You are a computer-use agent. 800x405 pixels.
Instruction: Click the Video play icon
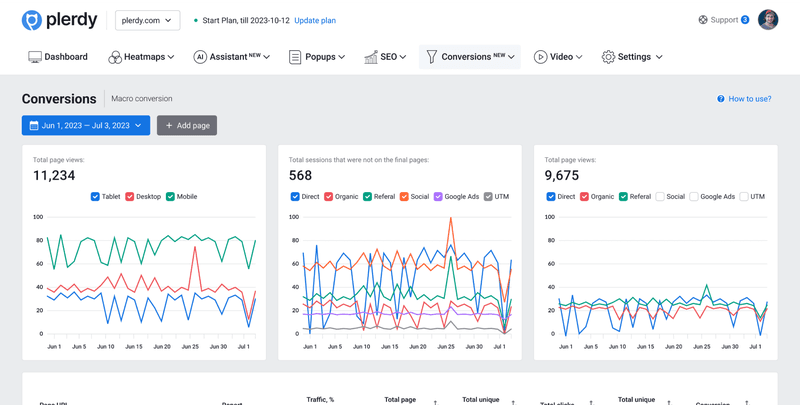click(x=540, y=57)
